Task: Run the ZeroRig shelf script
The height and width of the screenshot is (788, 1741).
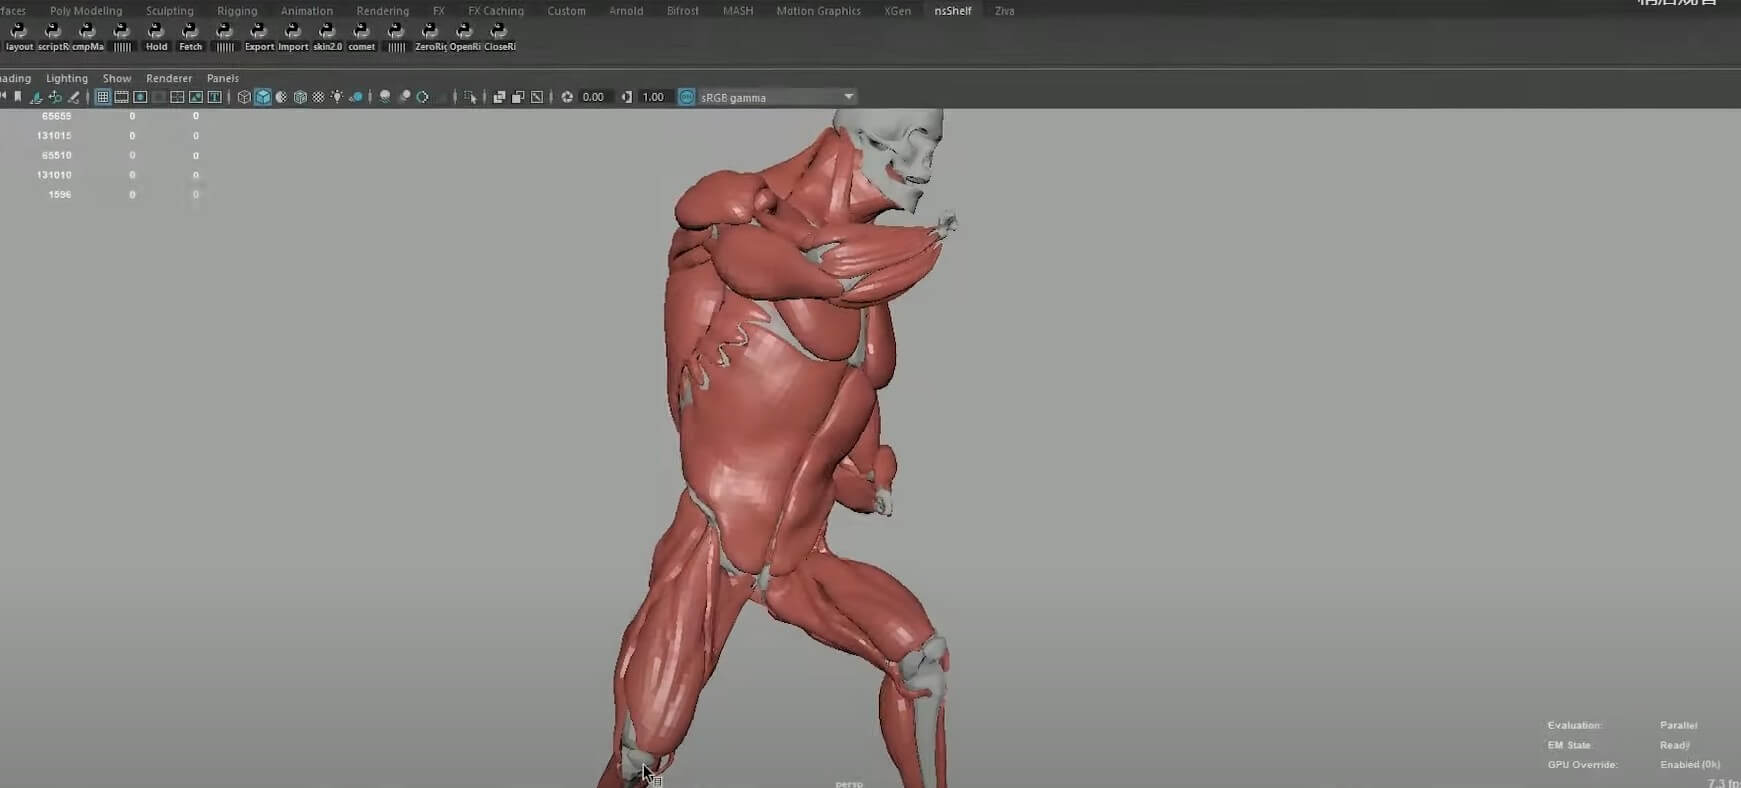Action: tap(430, 35)
